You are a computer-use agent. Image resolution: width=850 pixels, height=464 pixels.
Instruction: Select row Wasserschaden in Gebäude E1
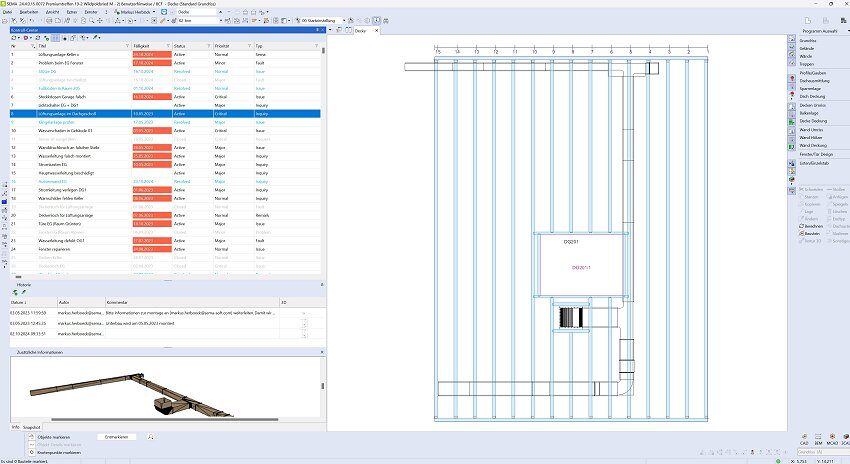tap(165, 131)
